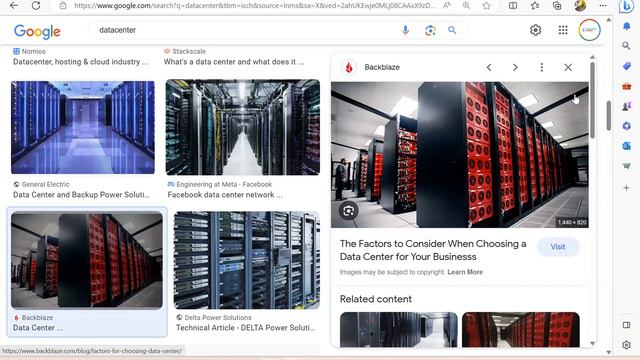Open sidebar settings gear at bottom
640x360 pixels.
coord(627,345)
